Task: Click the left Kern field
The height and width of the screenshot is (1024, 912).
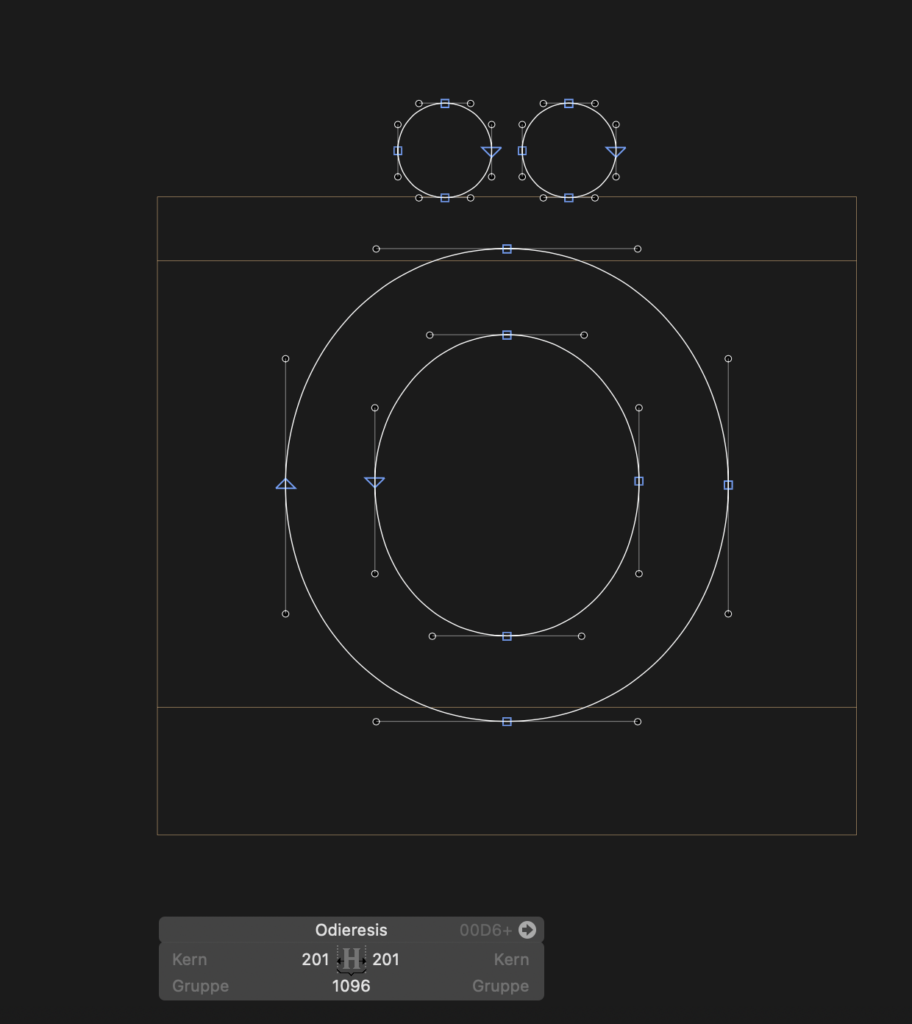Action: coord(189,959)
